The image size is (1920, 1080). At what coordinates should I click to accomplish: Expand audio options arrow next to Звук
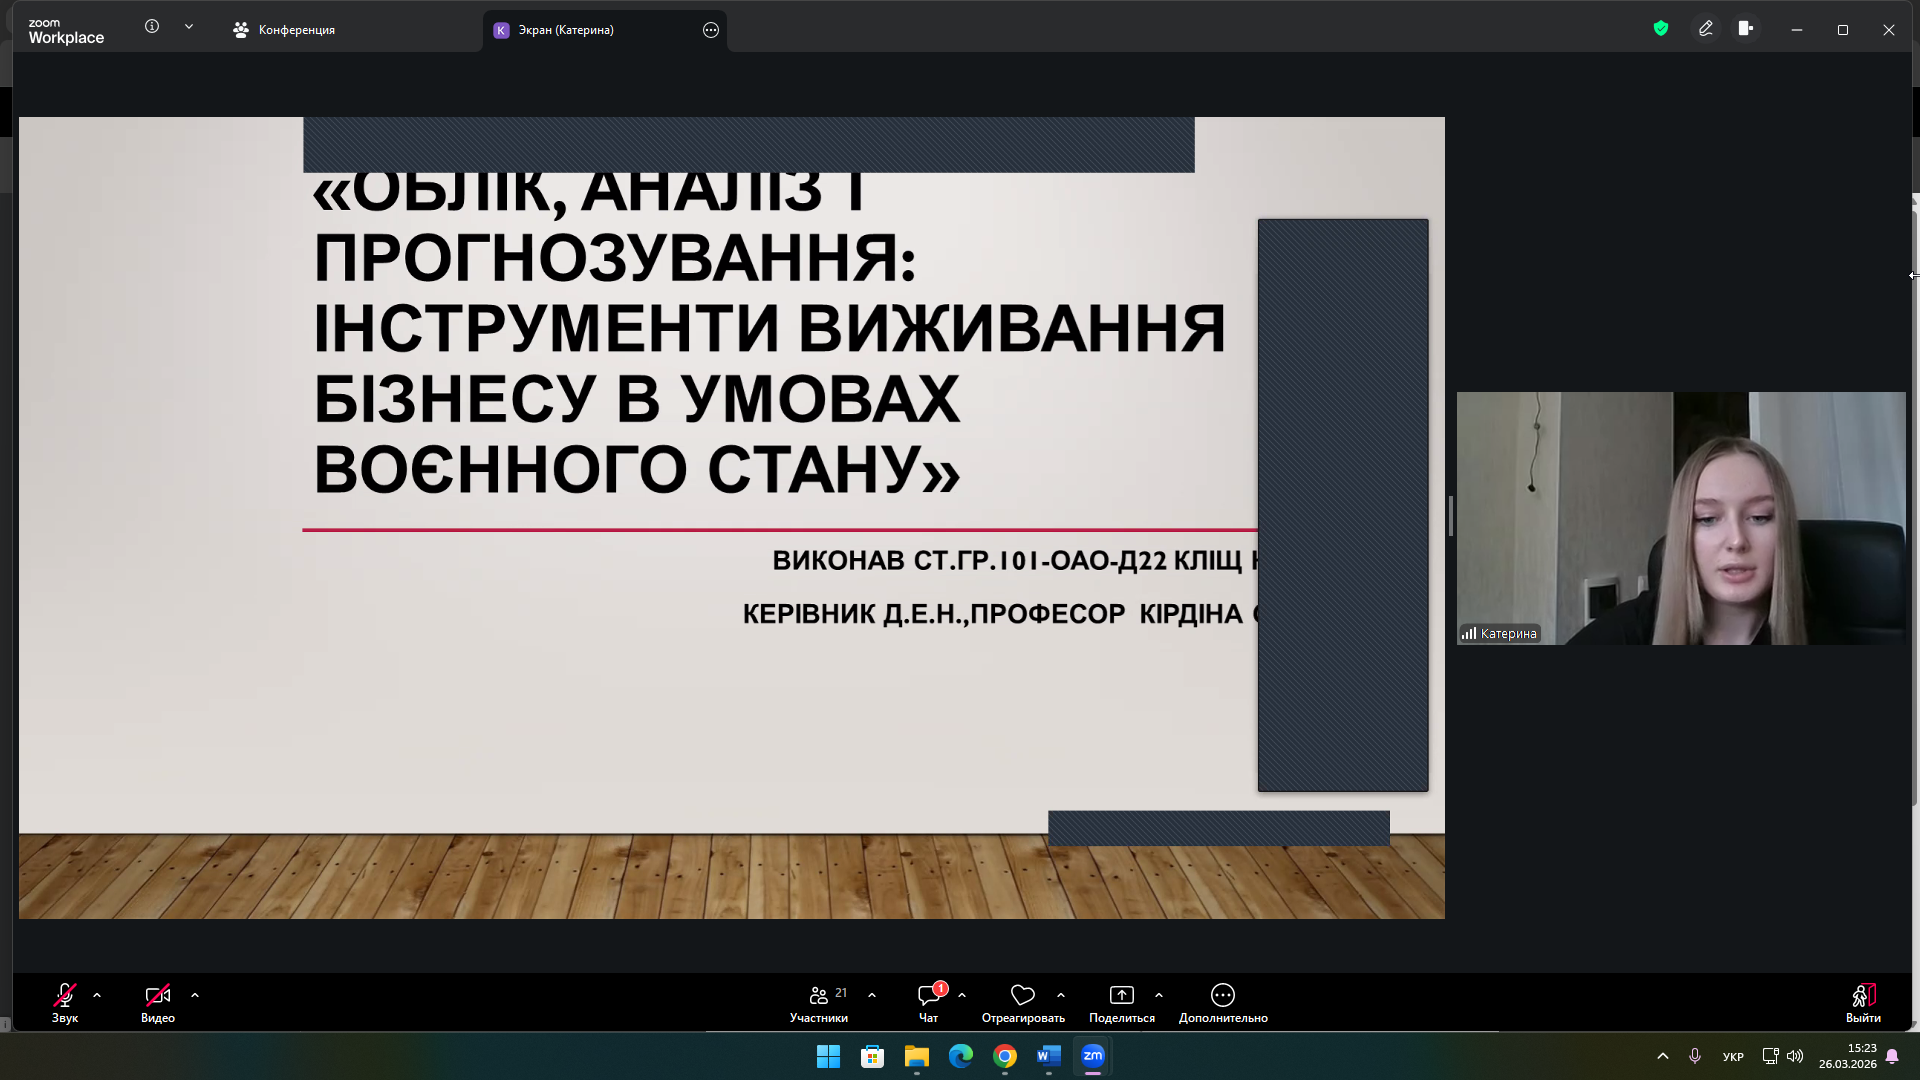tap(97, 995)
